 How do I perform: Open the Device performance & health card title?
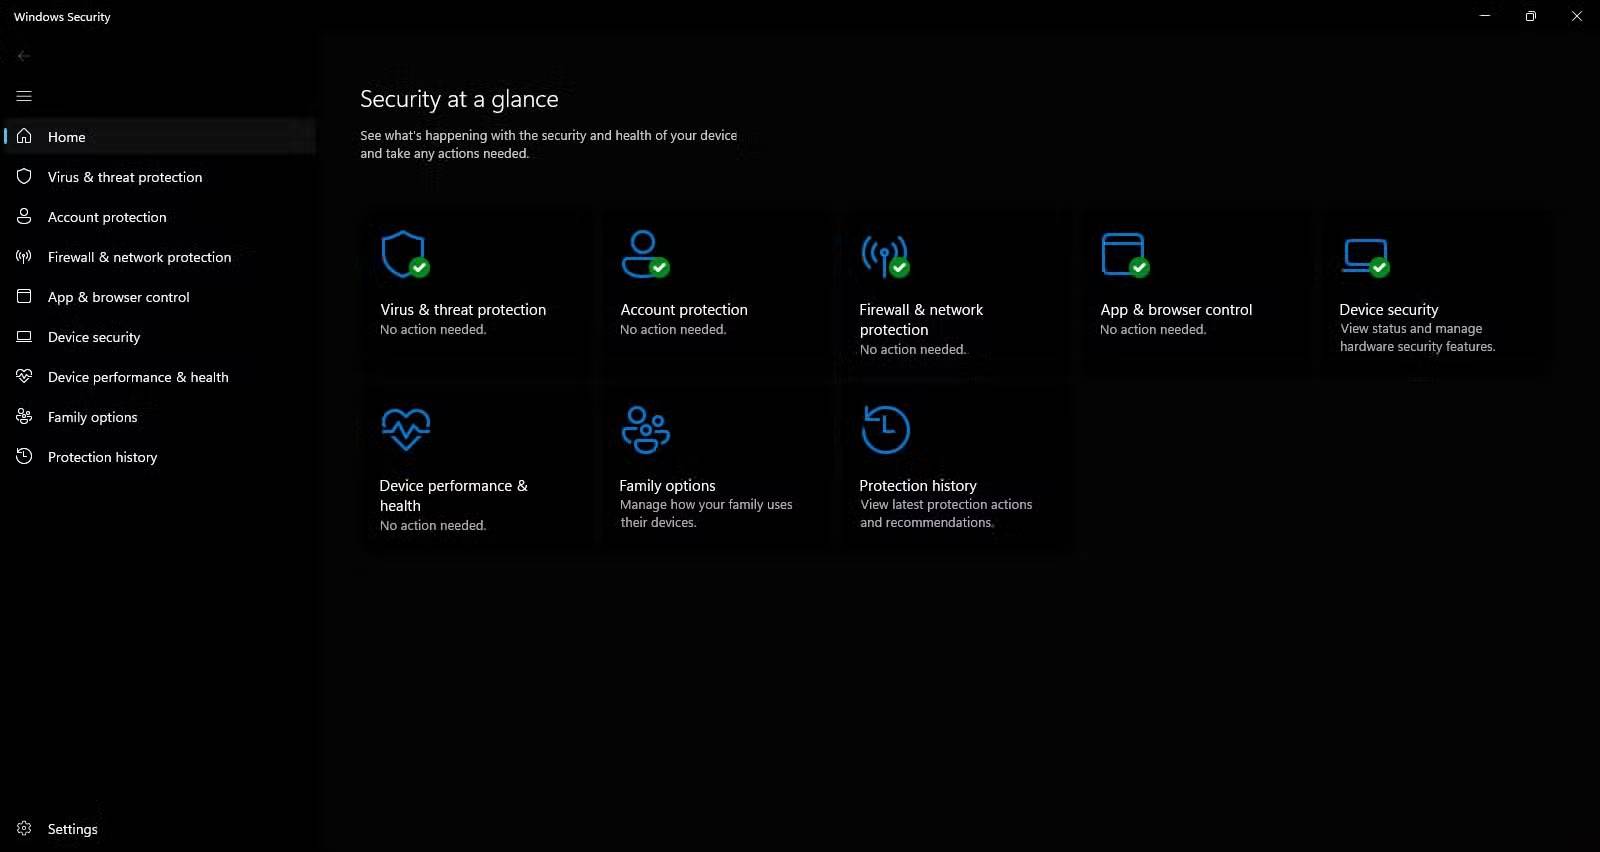(453, 496)
